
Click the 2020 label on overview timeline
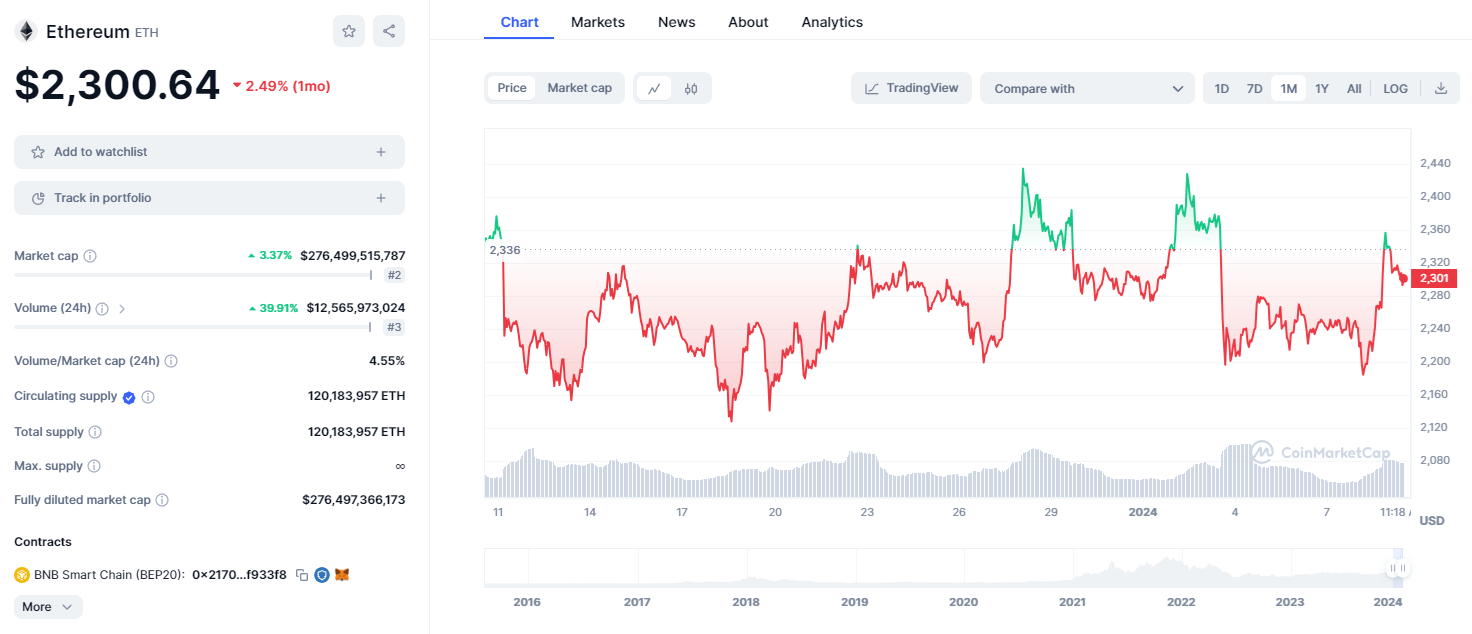tap(963, 602)
